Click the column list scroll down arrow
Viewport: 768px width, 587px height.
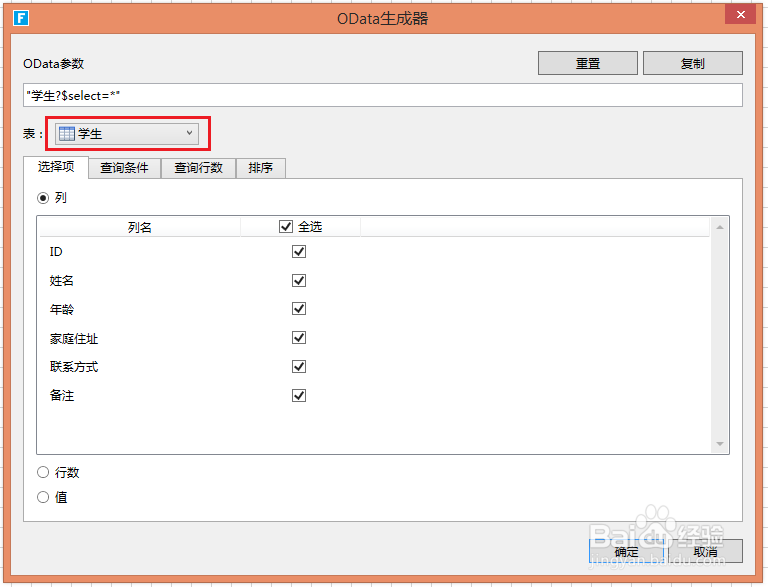720,444
